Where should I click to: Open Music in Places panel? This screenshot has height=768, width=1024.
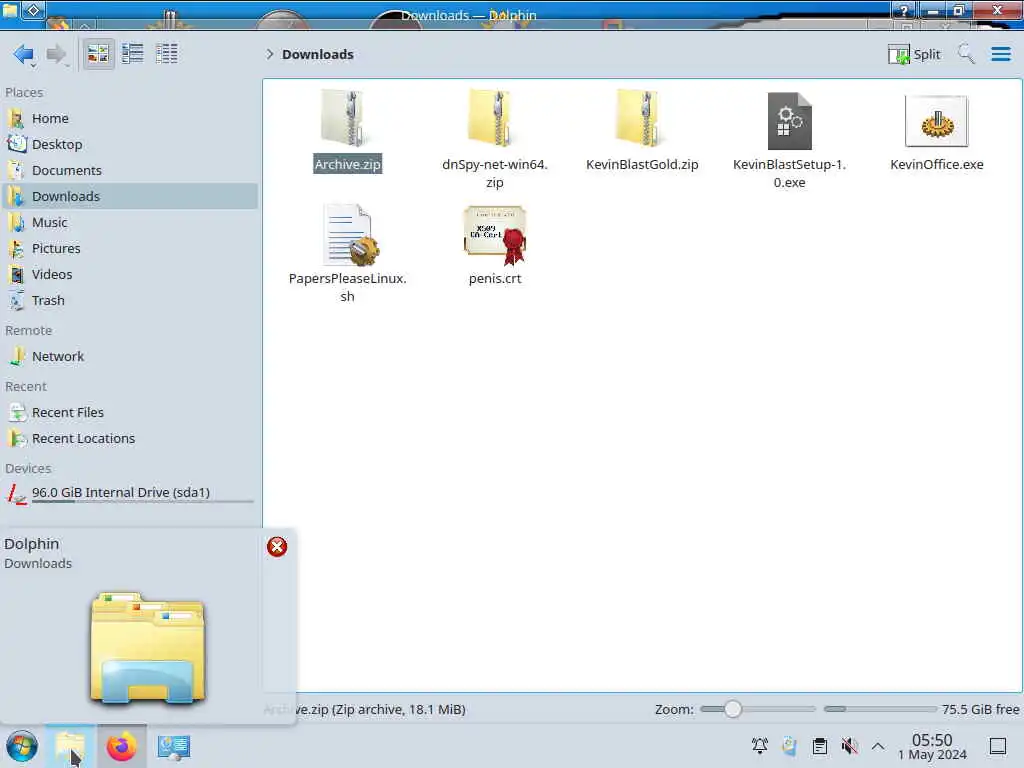point(131,223)
